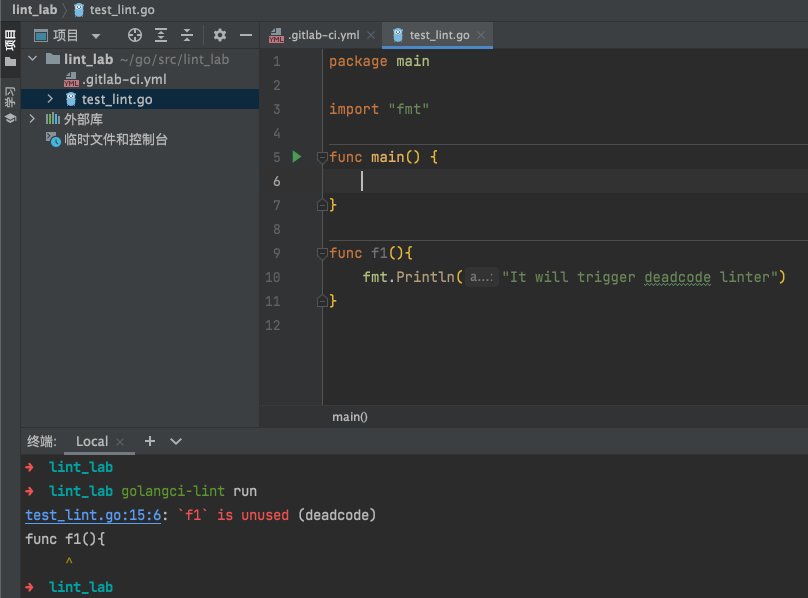
Task: Close the test_lint.go editor tab
Action: pyautogui.click(x=481, y=35)
